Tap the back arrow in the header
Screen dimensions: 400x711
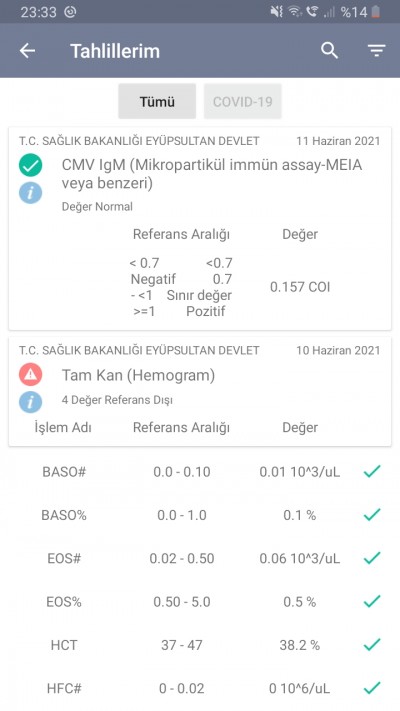pos(27,51)
